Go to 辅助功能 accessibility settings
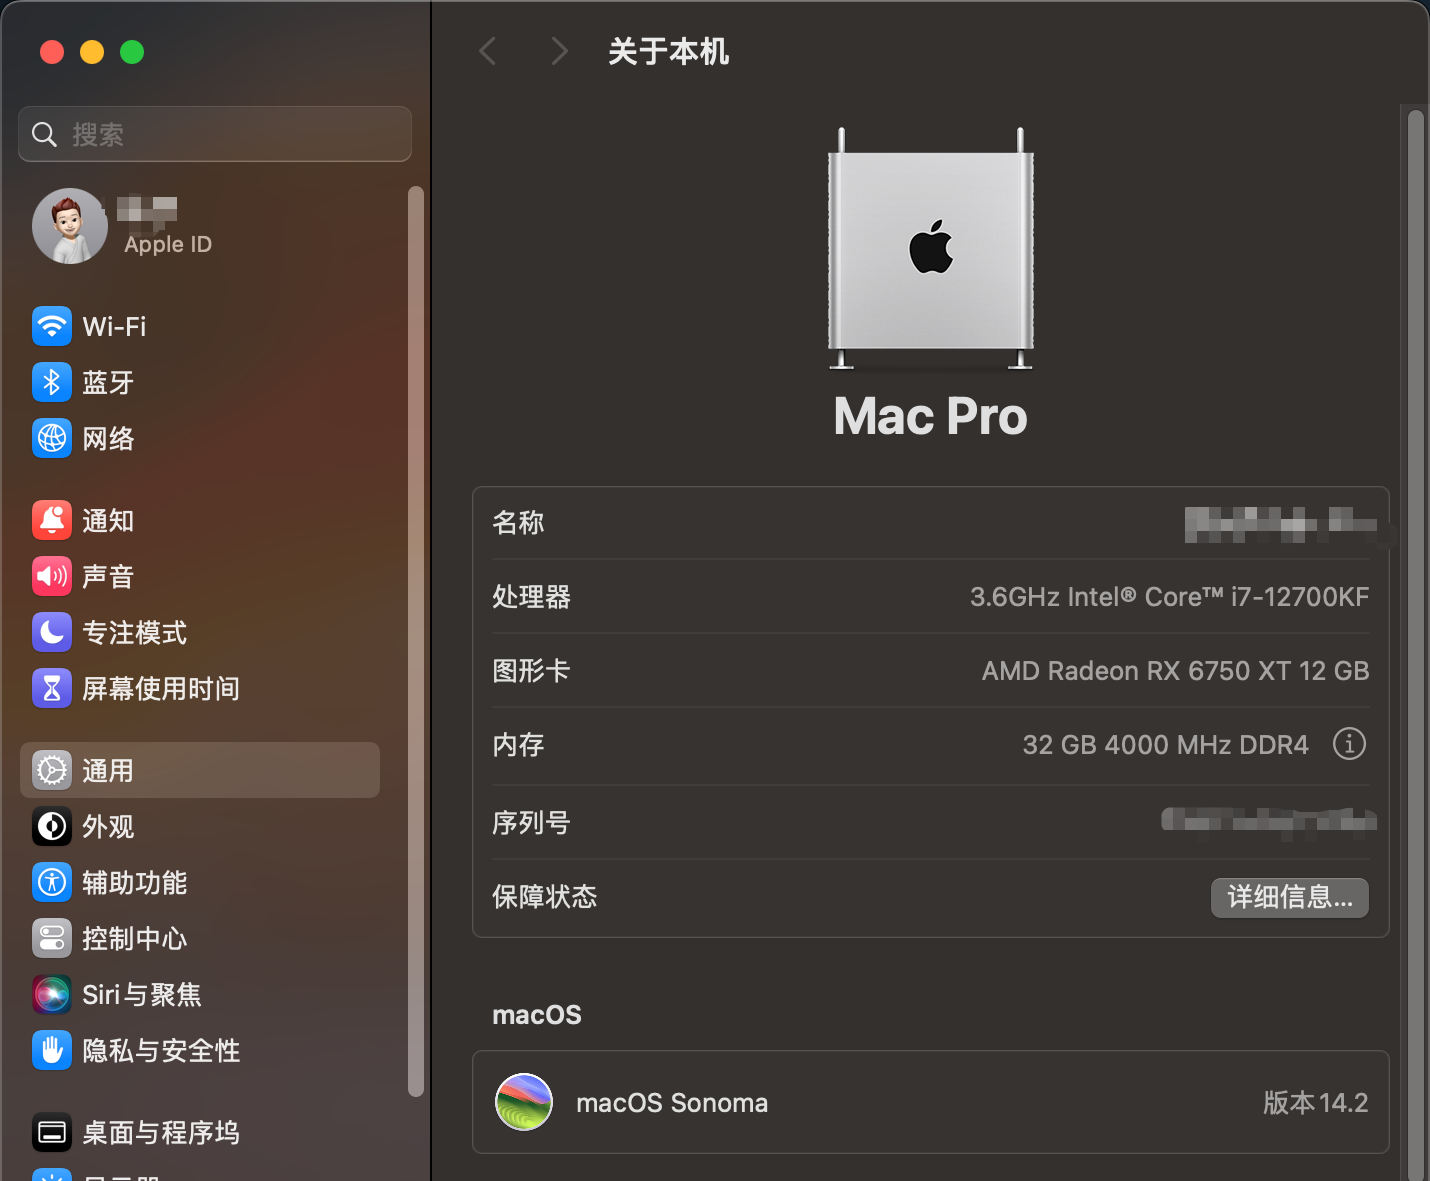The image size is (1430, 1181). pyautogui.click(x=134, y=882)
